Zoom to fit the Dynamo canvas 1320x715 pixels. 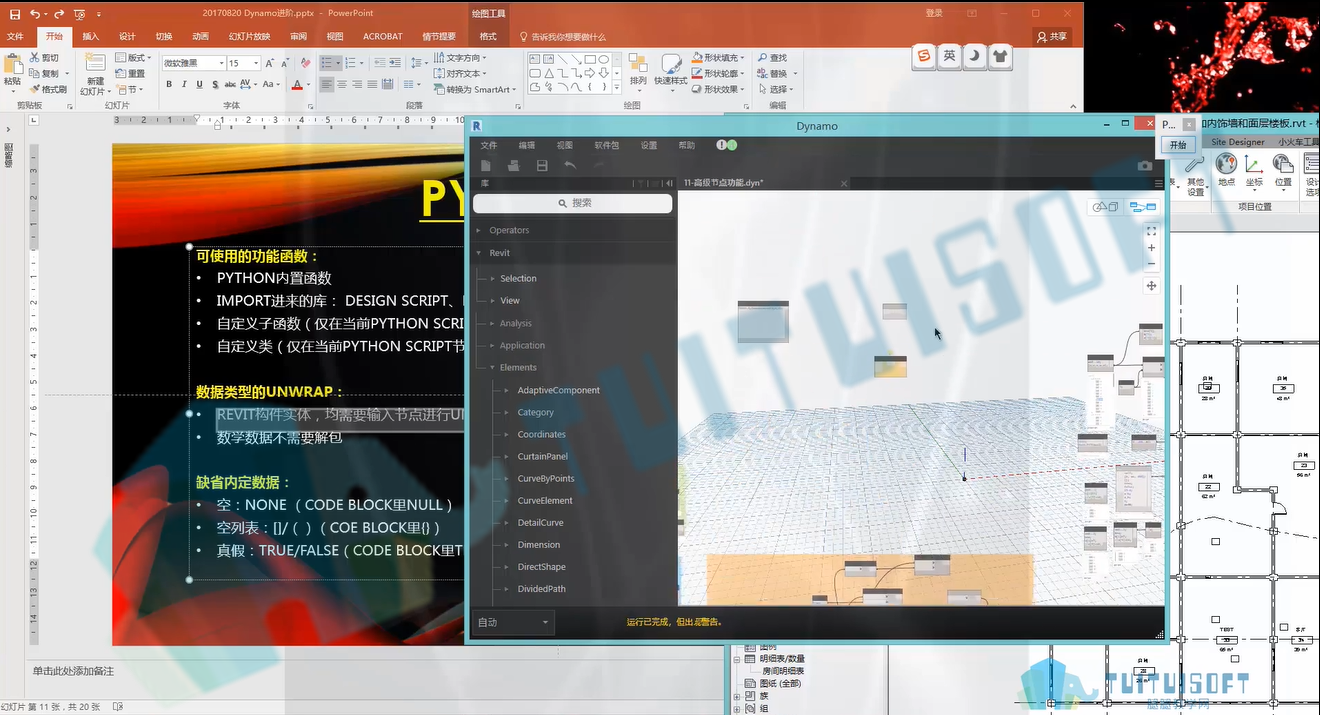(x=1151, y=231)
